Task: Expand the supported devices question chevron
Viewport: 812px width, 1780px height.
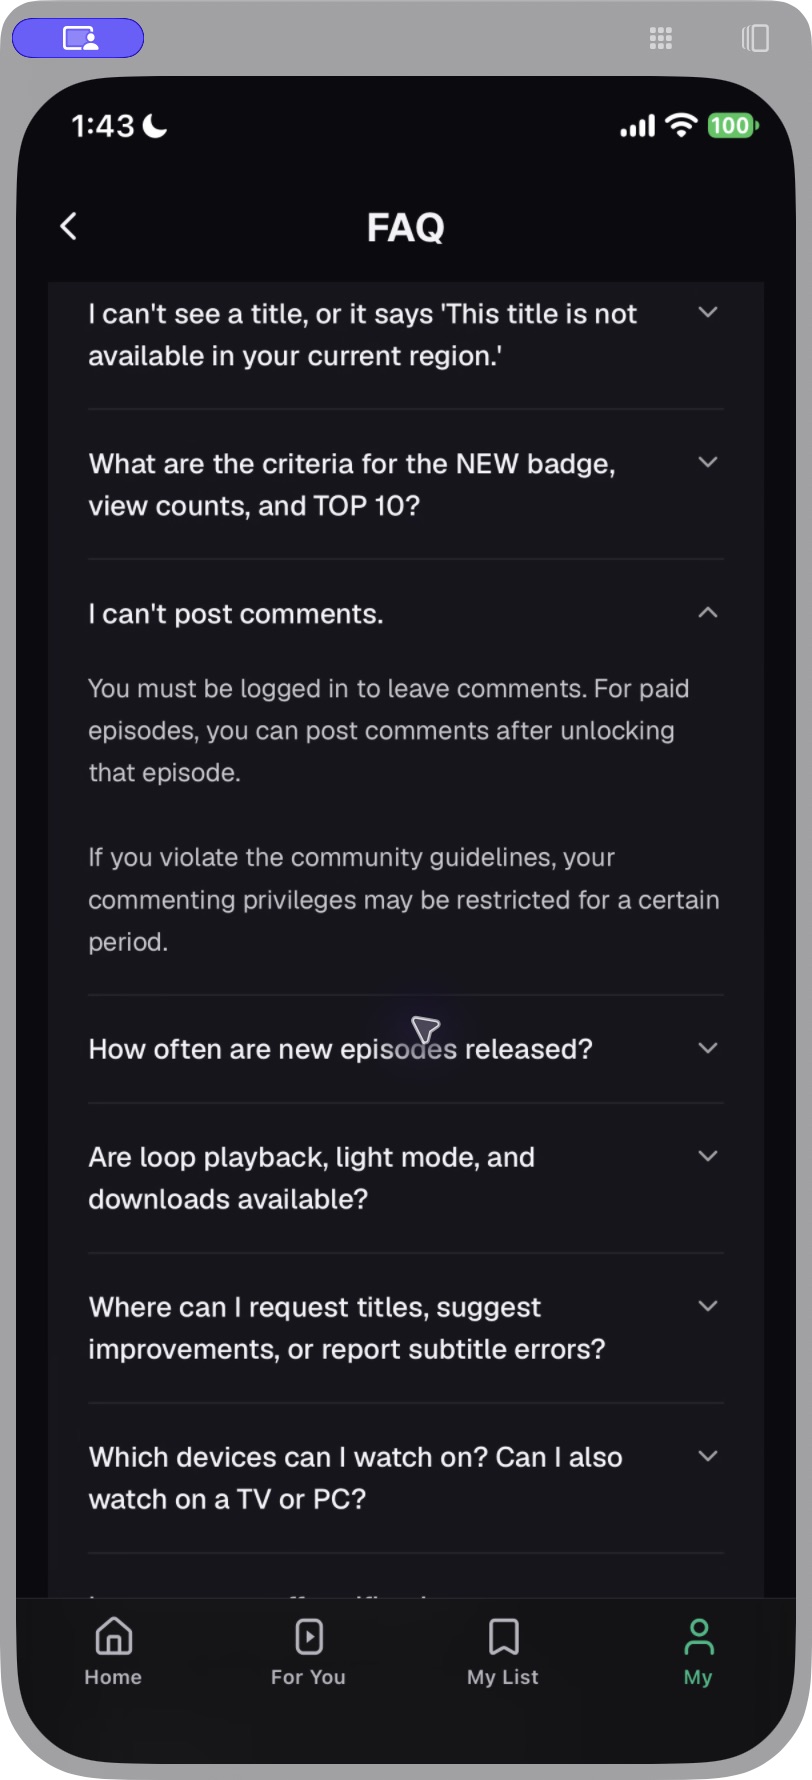Action: [x=708, y=1456]
